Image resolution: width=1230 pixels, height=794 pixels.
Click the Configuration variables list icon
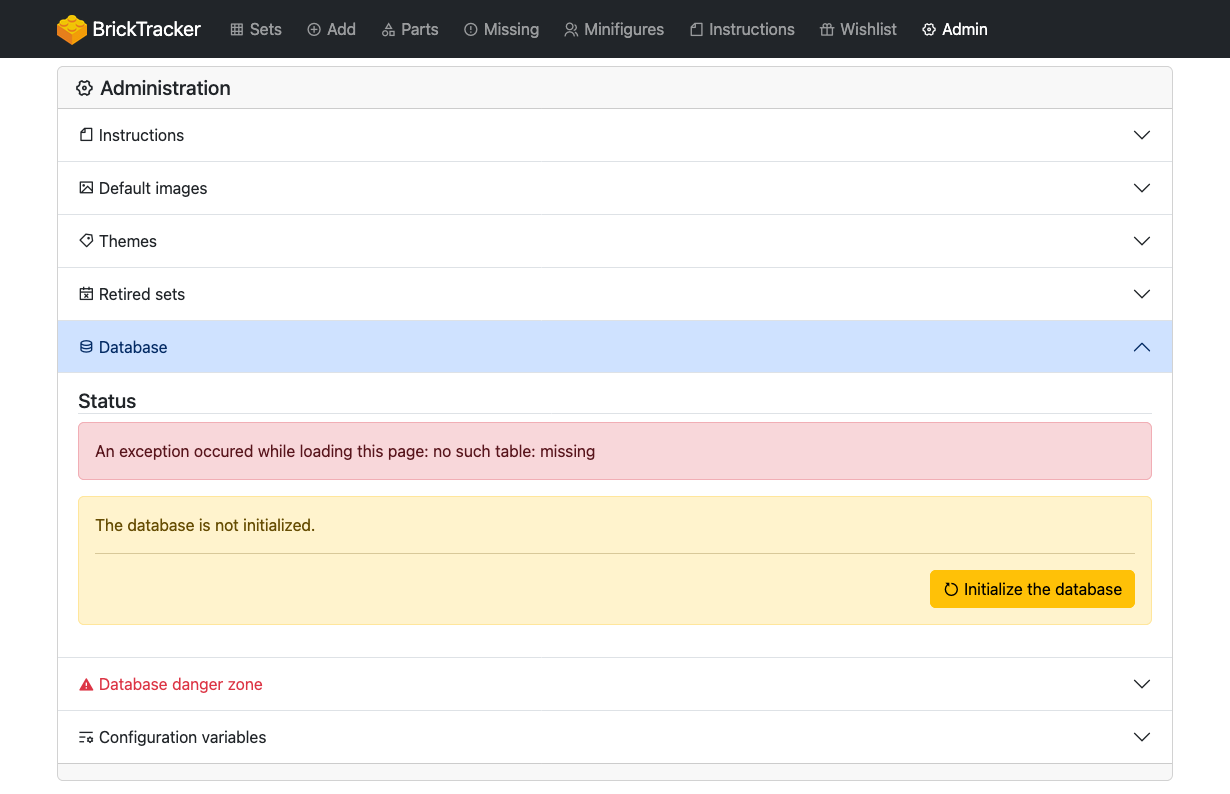[86, 738]
